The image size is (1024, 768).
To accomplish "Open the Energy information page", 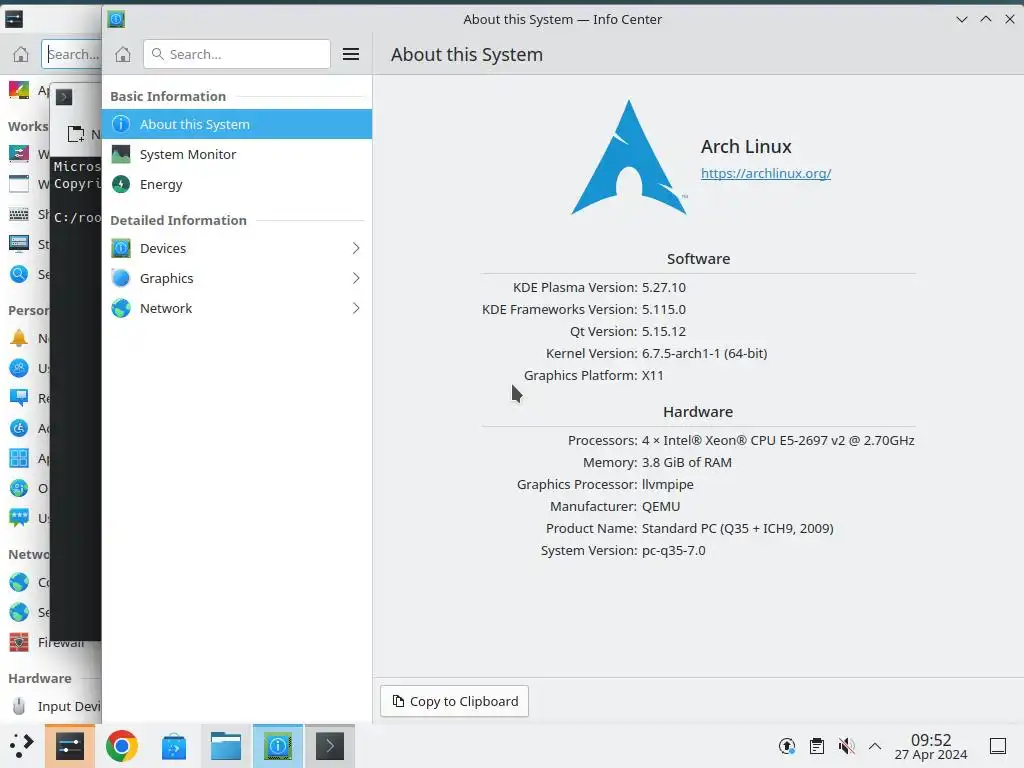I will (x=236, y=184).
